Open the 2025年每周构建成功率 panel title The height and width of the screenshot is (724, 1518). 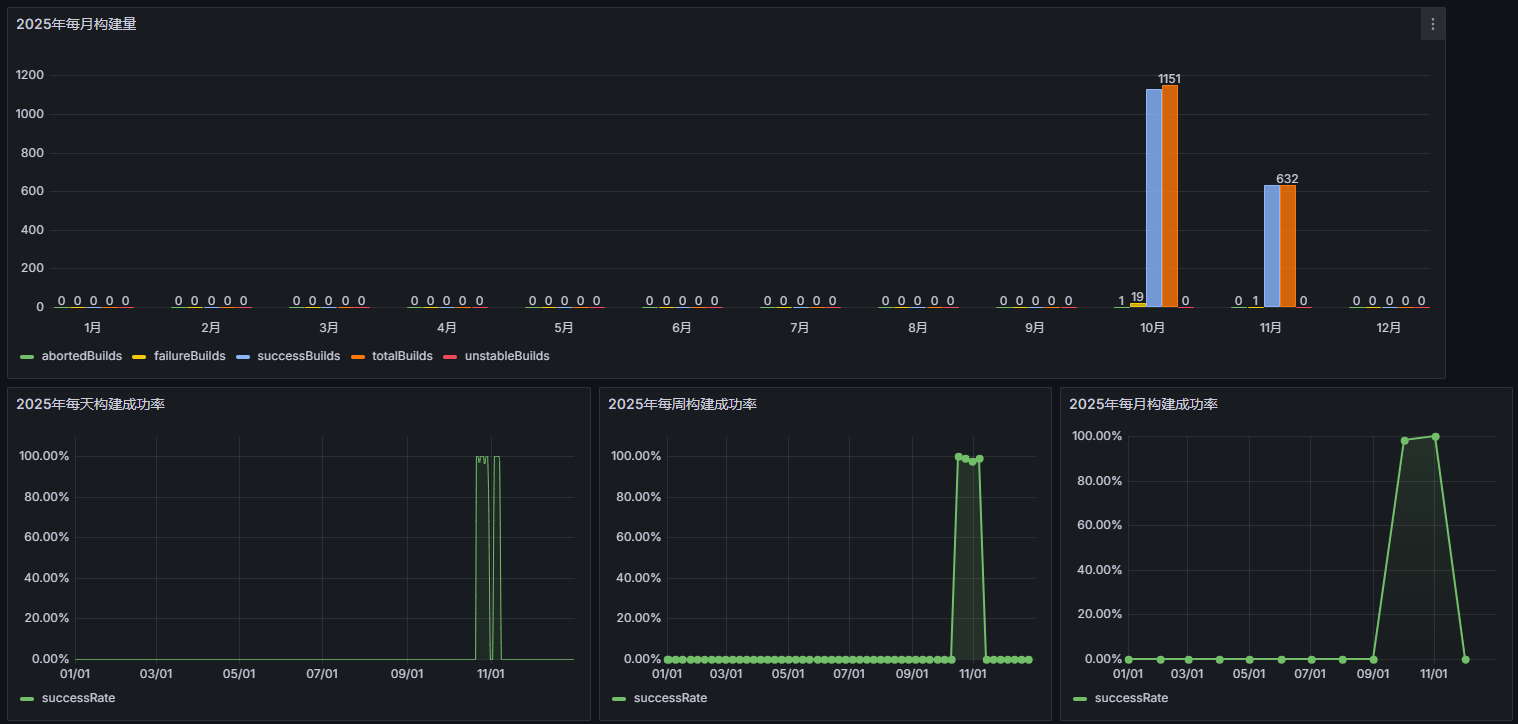682,404
